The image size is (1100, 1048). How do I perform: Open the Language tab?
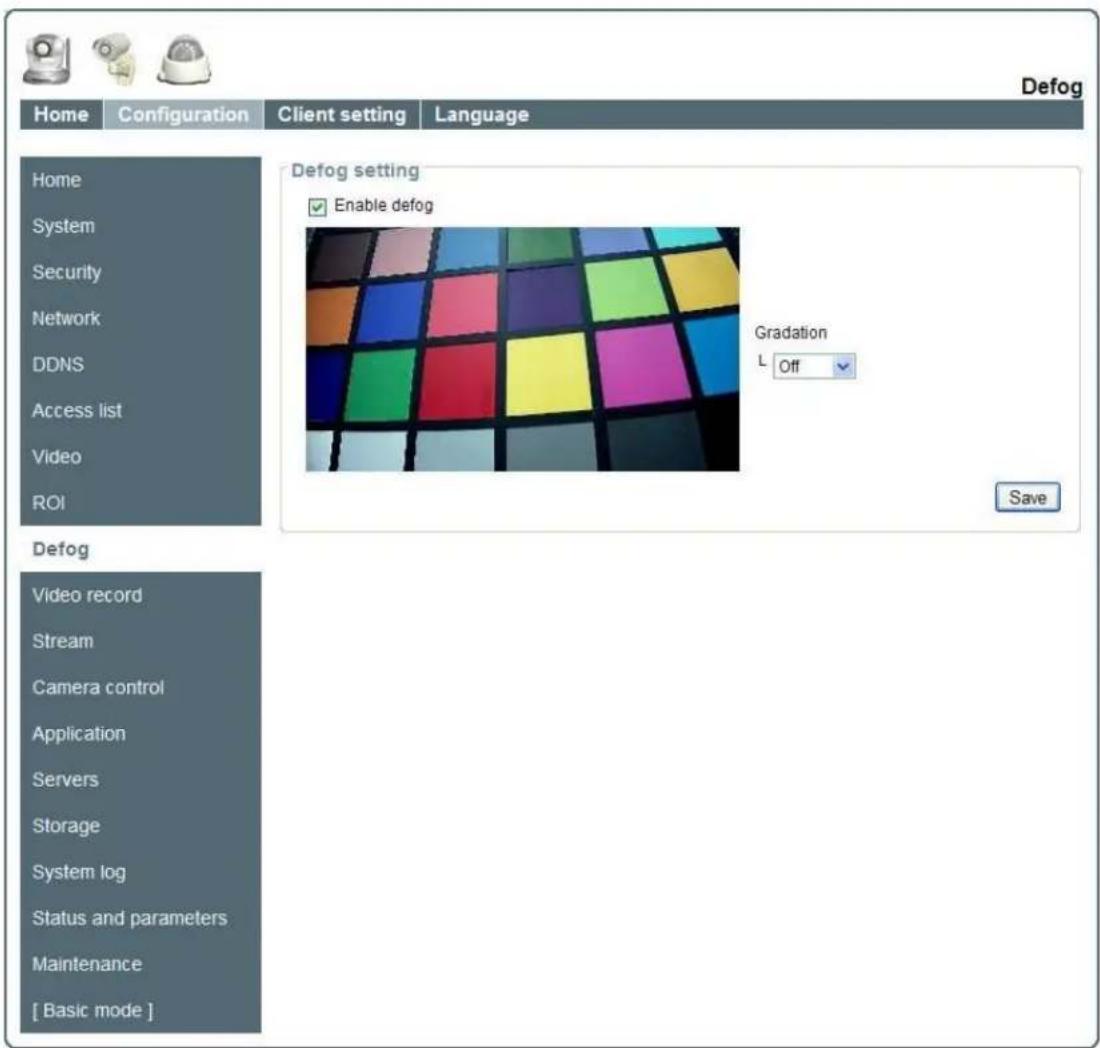coord(481,114)
